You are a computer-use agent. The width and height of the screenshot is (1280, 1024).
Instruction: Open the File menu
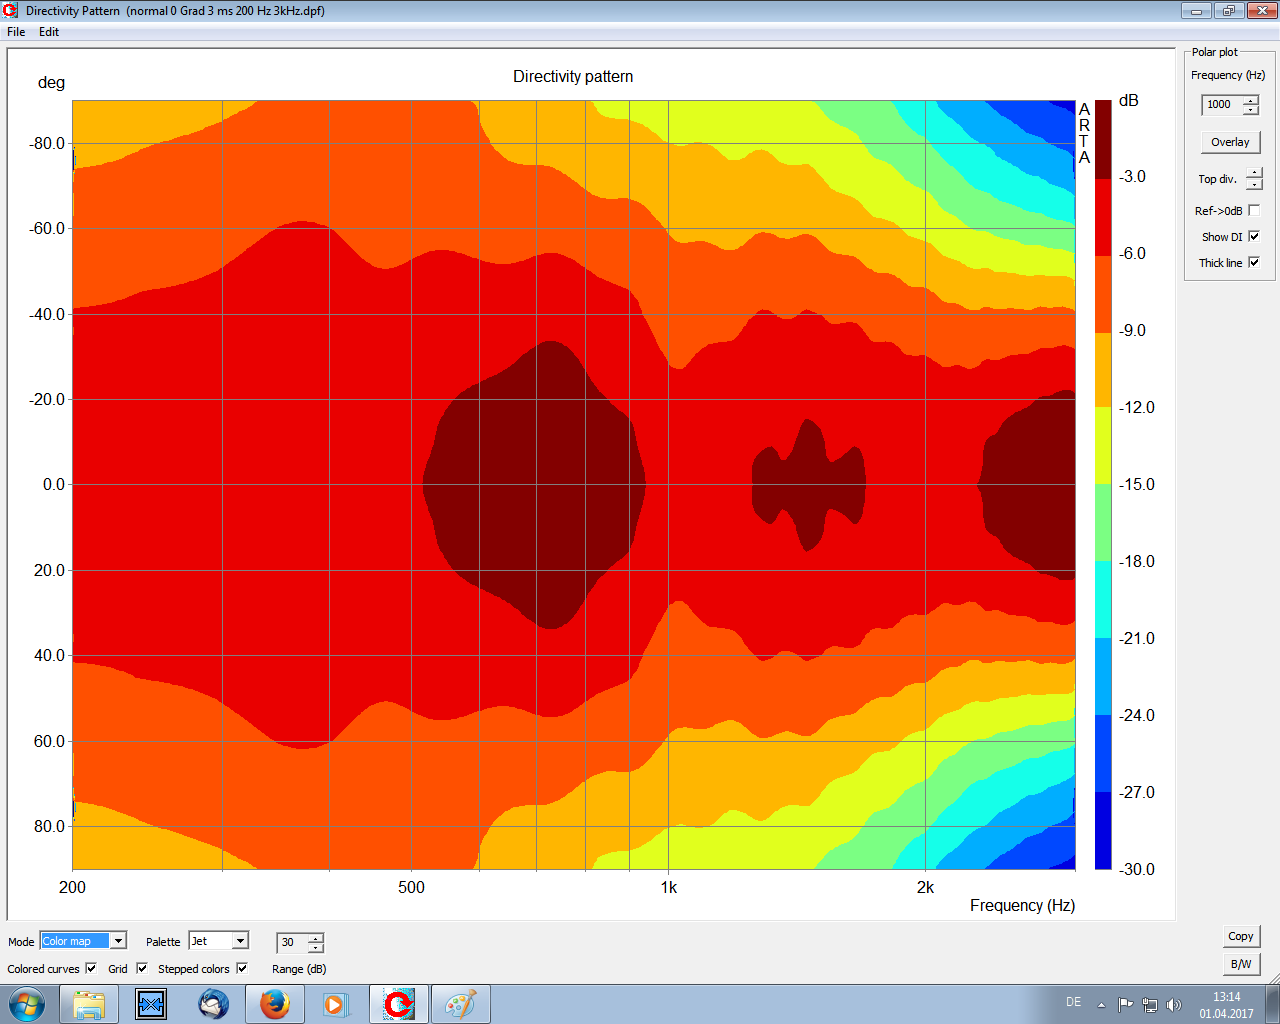pos(16,32)
